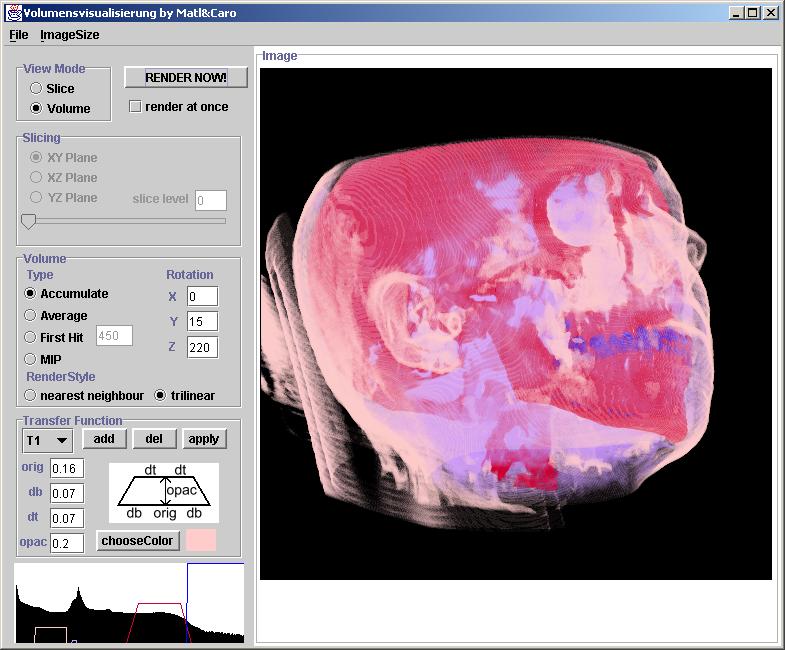785x650 pixels.
Task: Apply the transfer function settings
Action: point(204,439)
